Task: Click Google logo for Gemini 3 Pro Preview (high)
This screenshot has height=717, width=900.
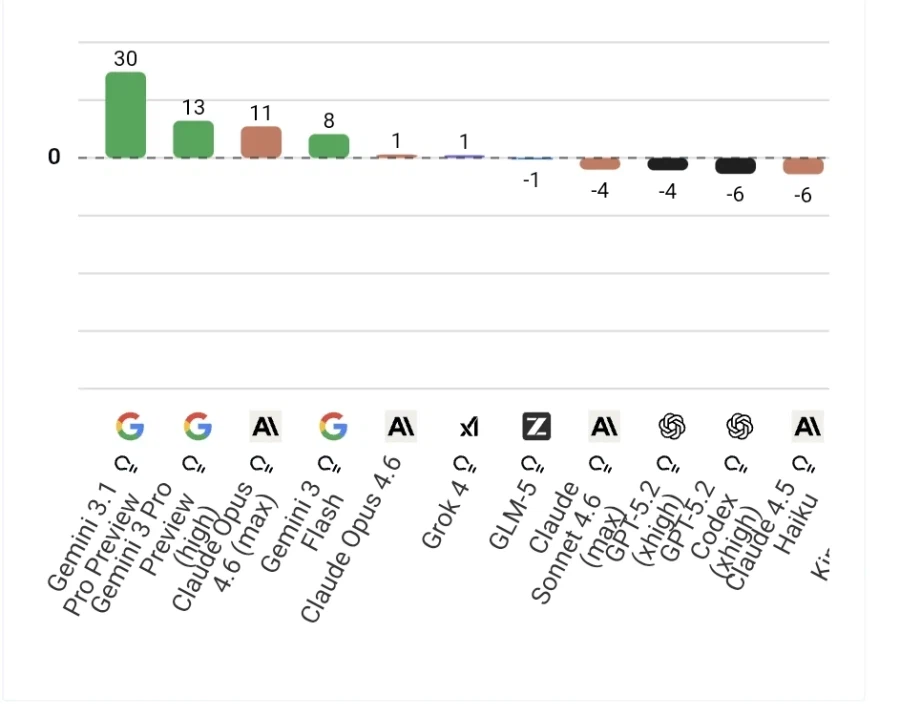Action: coord(198,427)
